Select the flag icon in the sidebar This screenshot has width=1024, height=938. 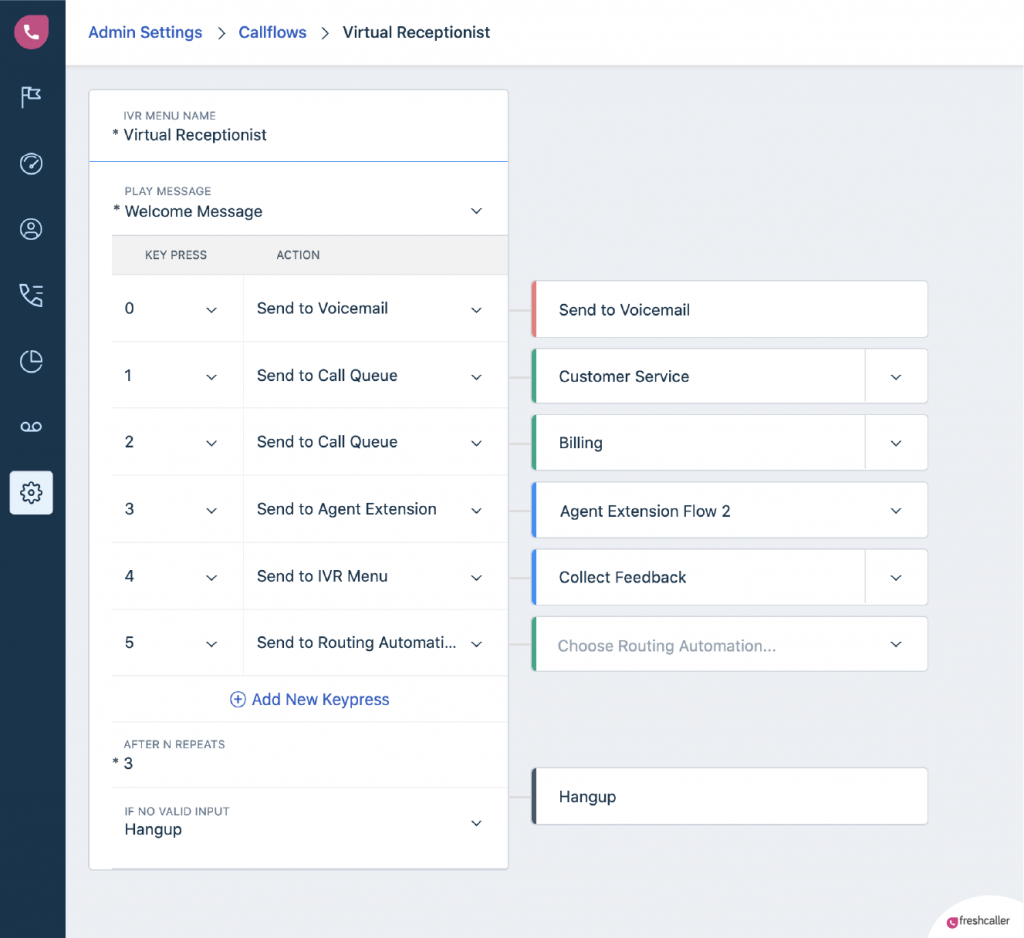[31, 97]
